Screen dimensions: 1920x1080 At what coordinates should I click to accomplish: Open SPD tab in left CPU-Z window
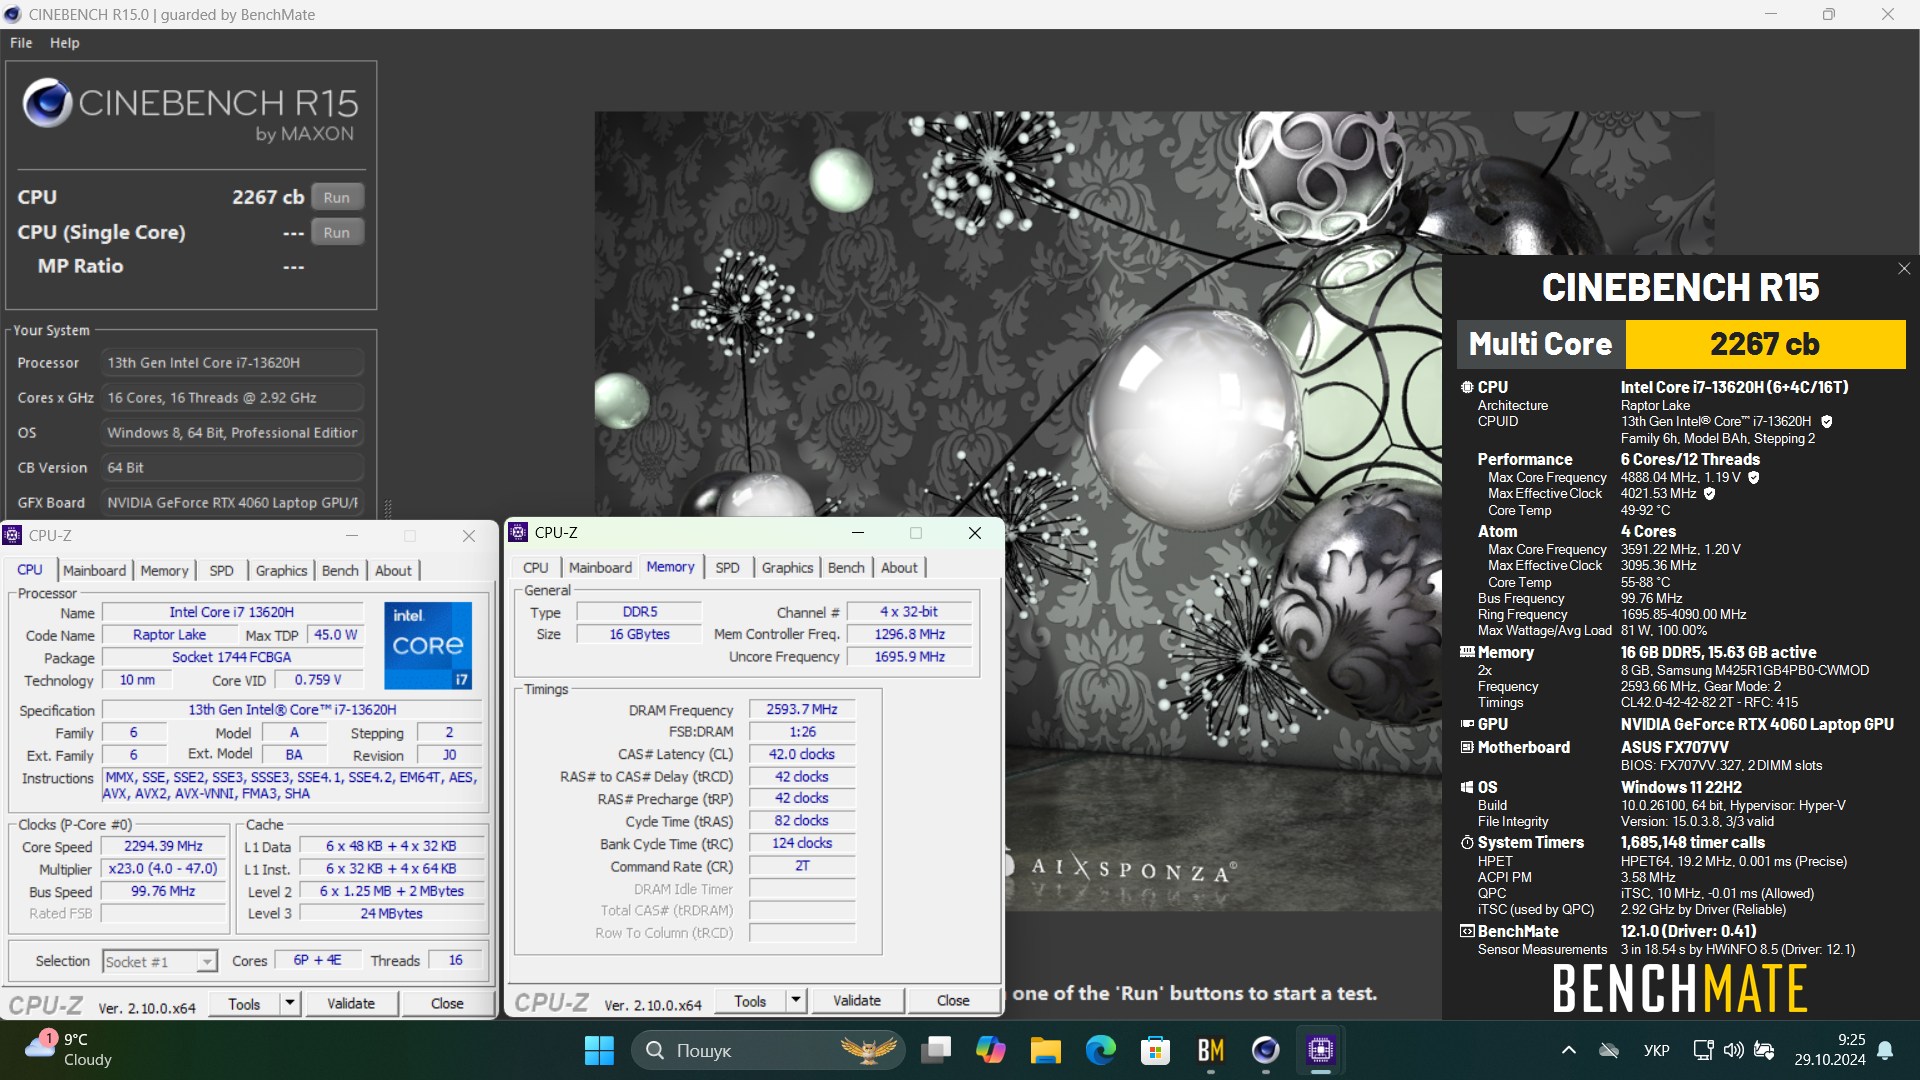tap(221, 570)
